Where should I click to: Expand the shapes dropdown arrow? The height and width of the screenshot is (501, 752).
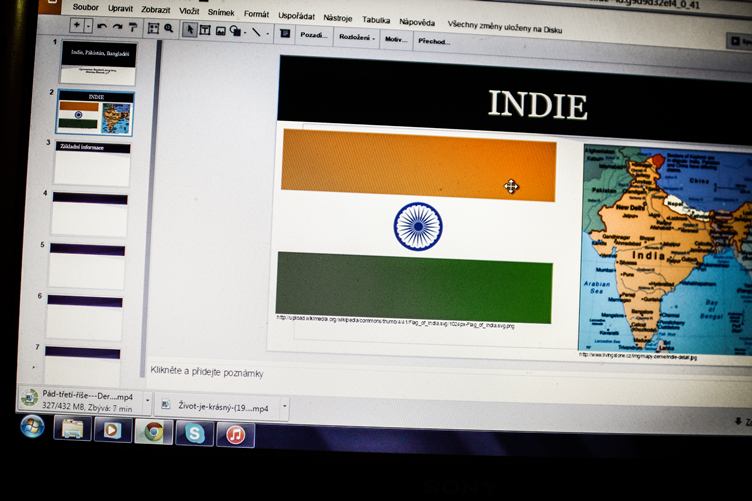245,33
